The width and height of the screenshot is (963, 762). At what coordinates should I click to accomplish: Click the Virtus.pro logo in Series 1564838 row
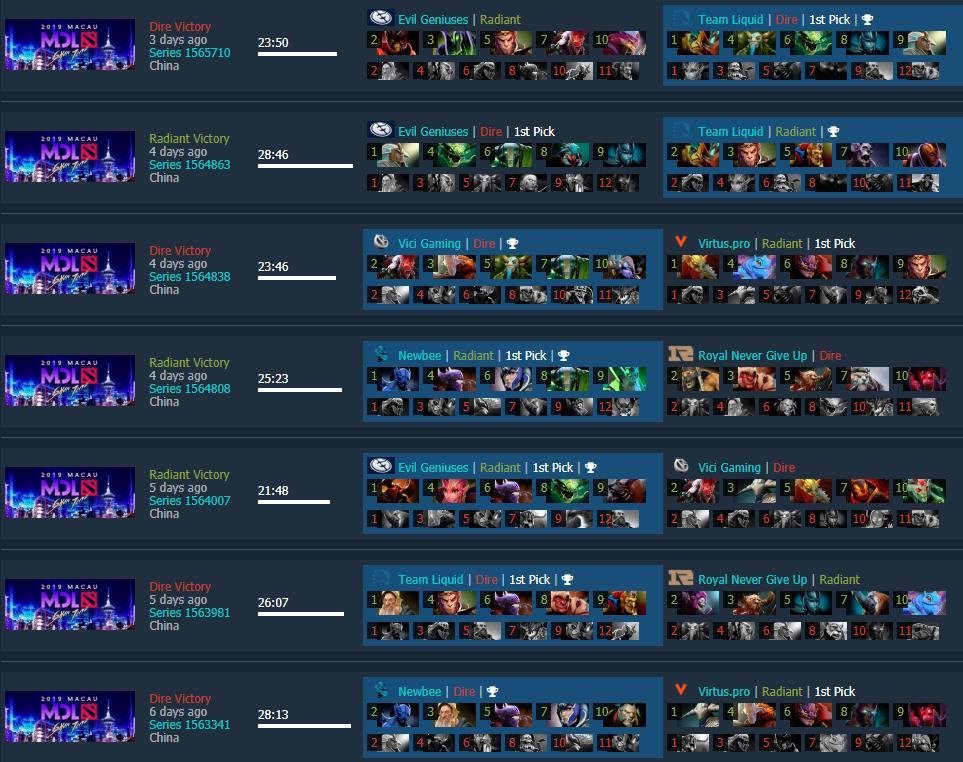click(x=680, y=241)
